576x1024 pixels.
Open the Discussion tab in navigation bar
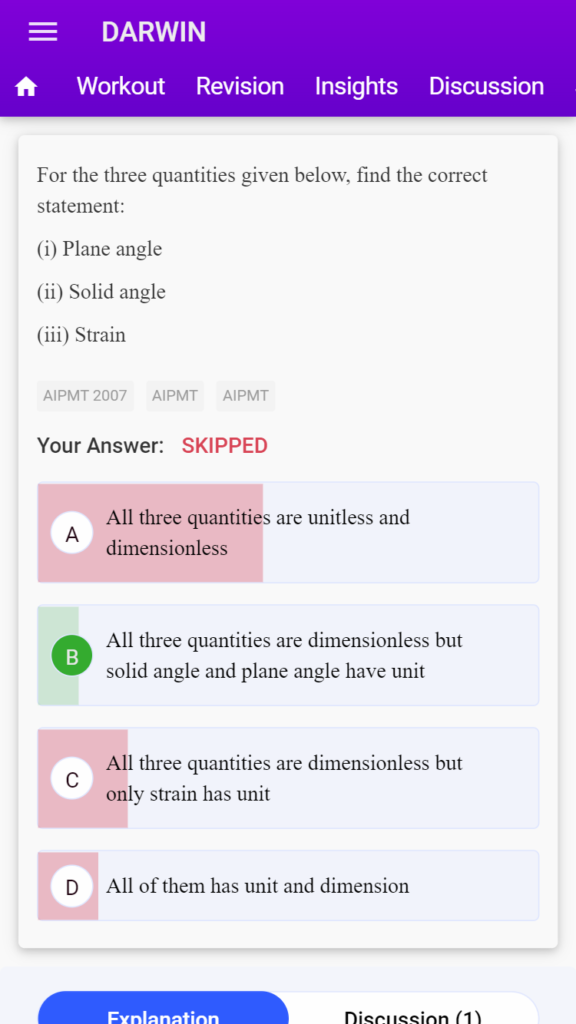click(x=486, y=86)
